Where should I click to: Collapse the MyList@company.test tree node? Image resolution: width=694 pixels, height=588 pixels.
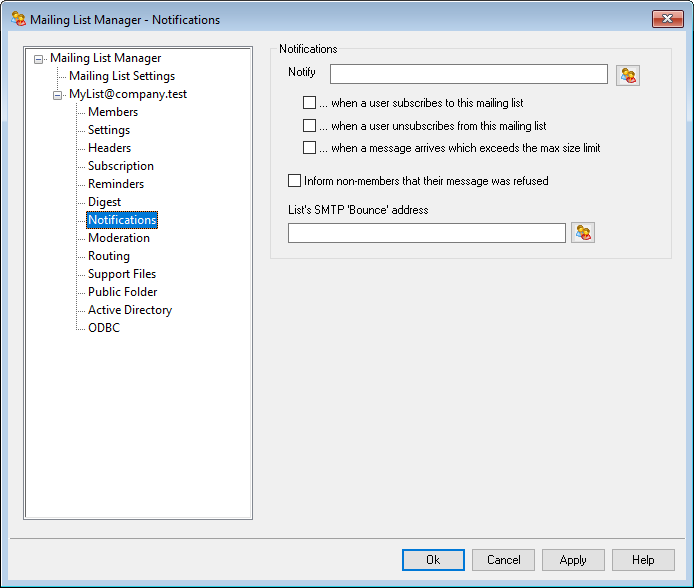coord(57,95)
